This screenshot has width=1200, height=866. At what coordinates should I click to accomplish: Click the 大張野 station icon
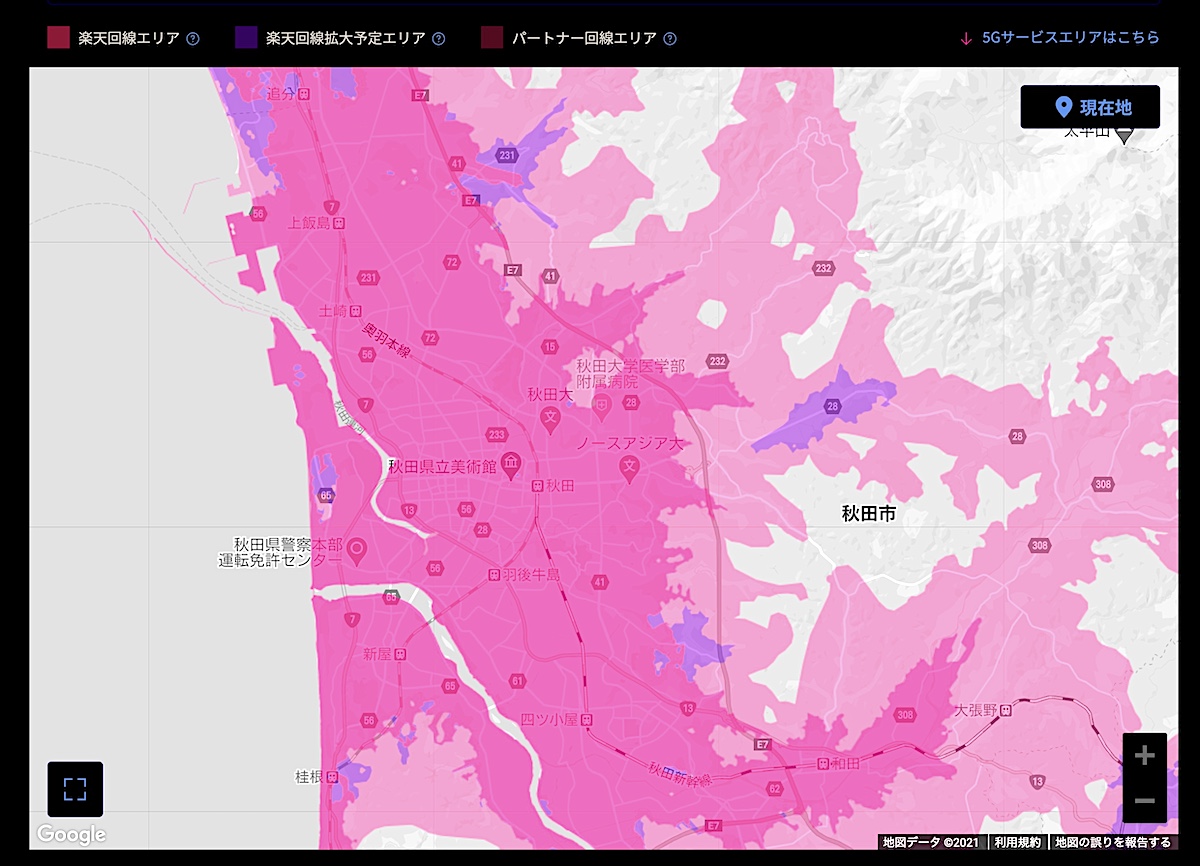tap(1007, 710)
